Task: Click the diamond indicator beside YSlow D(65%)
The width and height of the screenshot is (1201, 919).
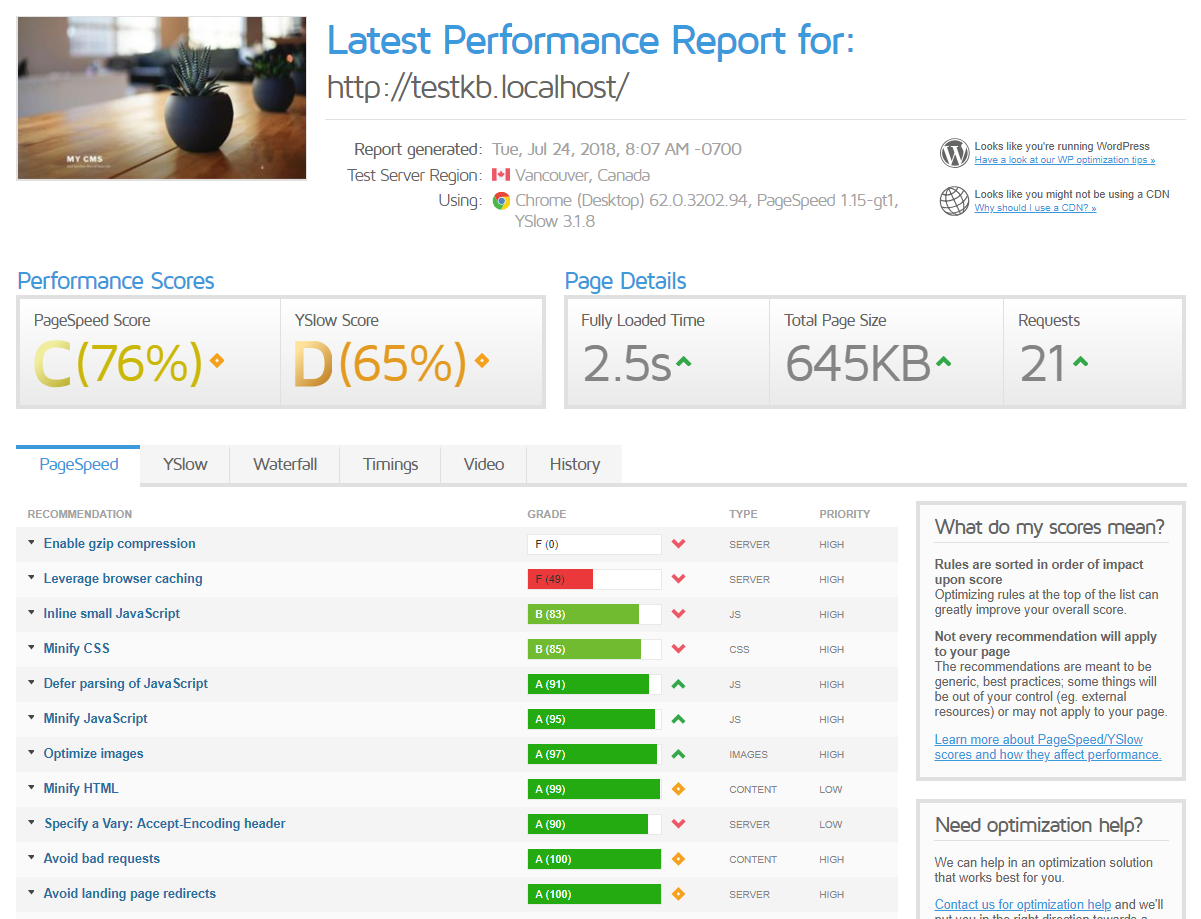Action: click(x=482, y=360)
